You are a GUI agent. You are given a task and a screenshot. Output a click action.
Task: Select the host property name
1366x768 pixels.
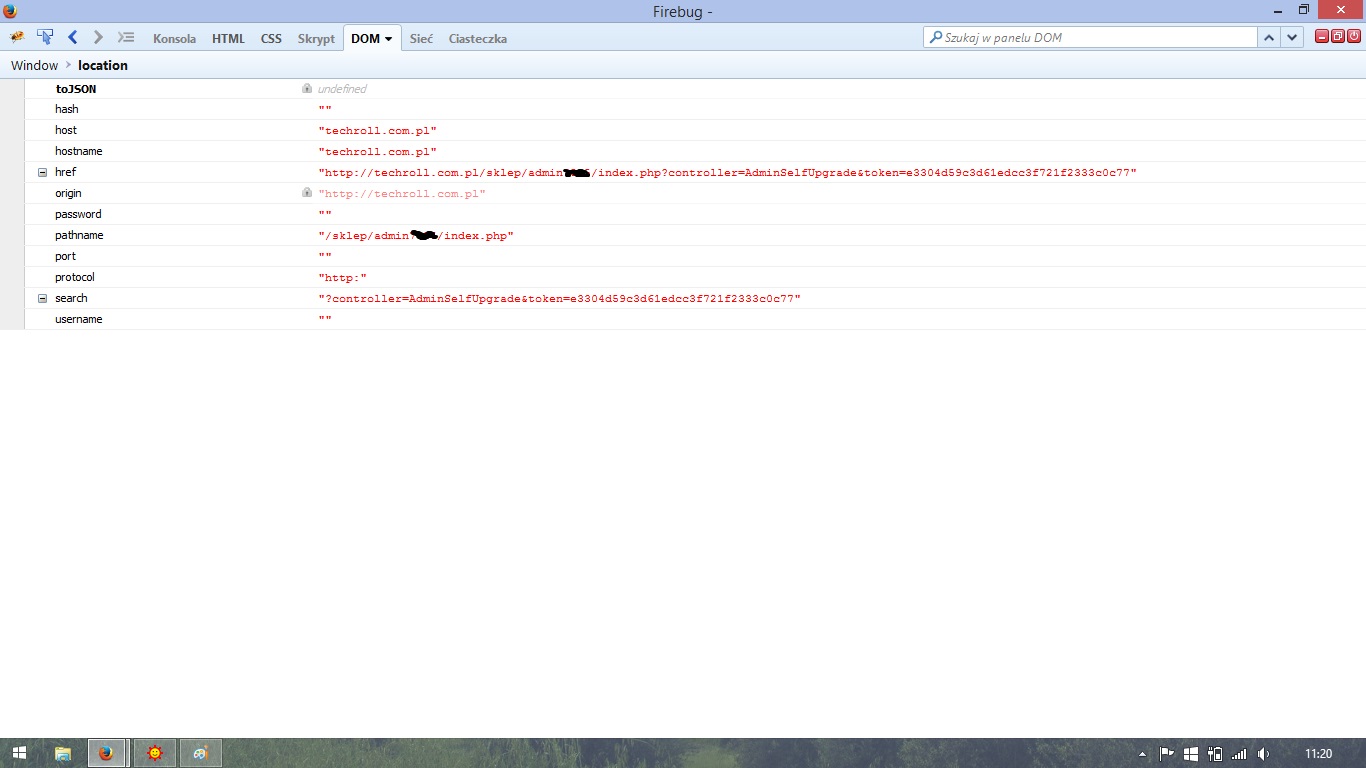[x=66, y=130]
